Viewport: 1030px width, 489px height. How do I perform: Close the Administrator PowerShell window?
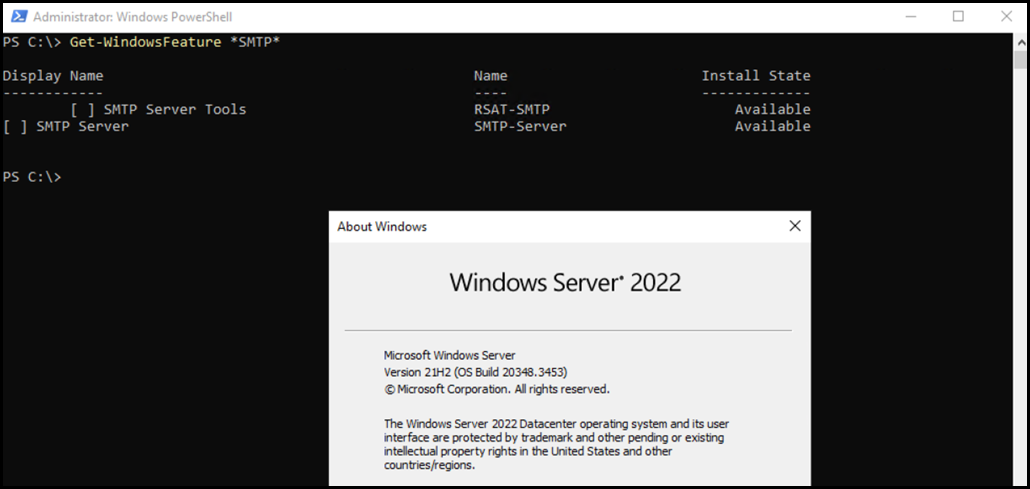(1006, 16)
